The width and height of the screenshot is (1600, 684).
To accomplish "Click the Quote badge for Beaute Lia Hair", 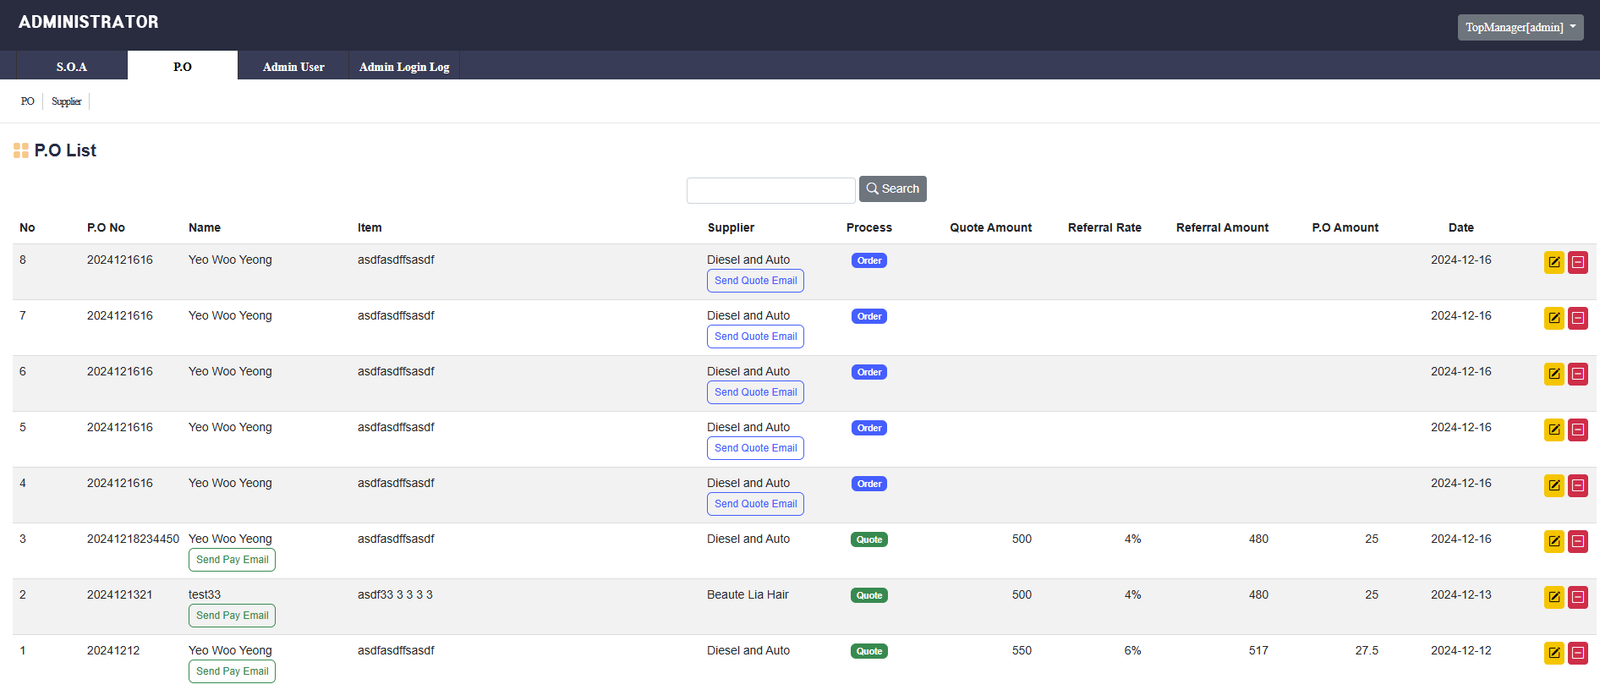I will [869, 595].
